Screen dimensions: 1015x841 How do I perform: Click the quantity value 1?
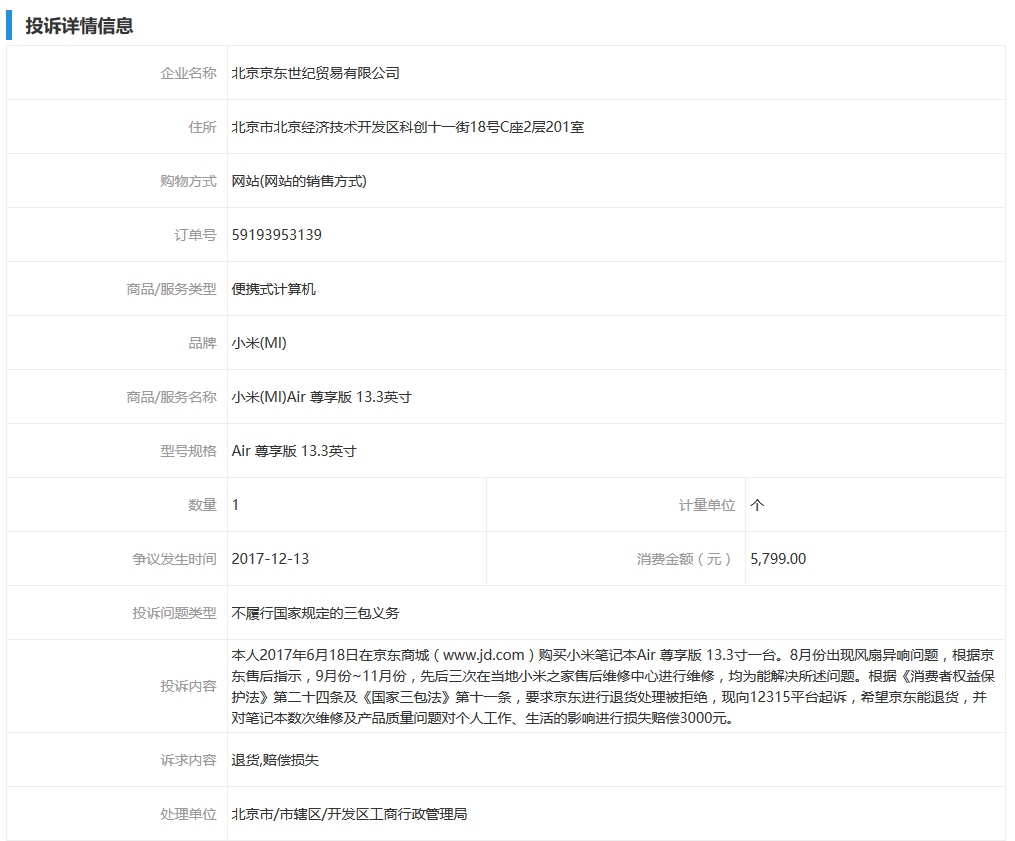(234, 504)
